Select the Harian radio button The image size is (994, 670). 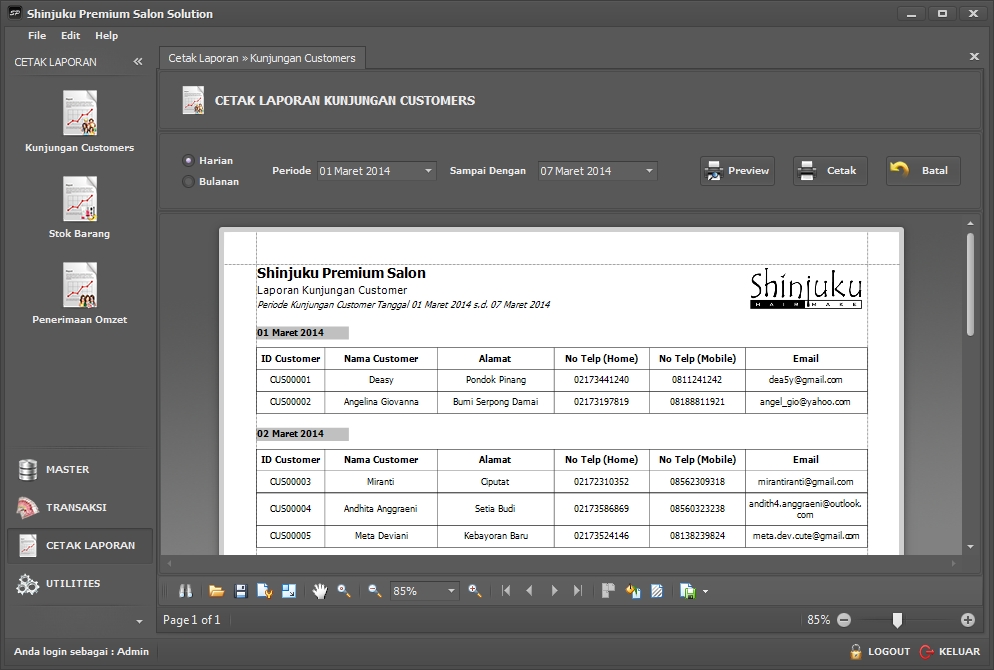[x=188, y=160]
